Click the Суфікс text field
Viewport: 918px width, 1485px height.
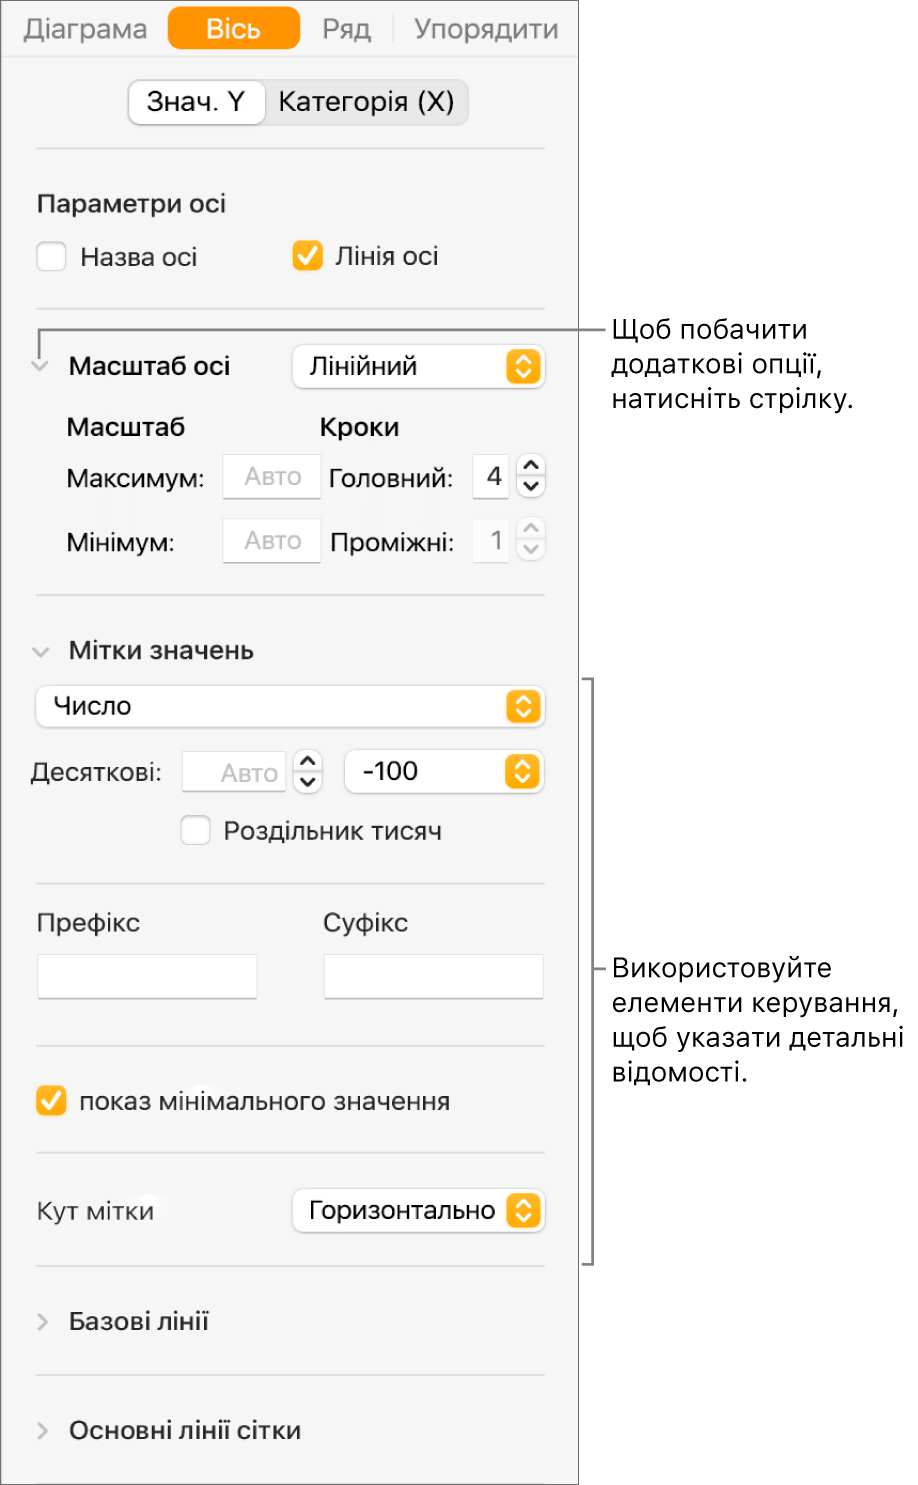(433, 976)
